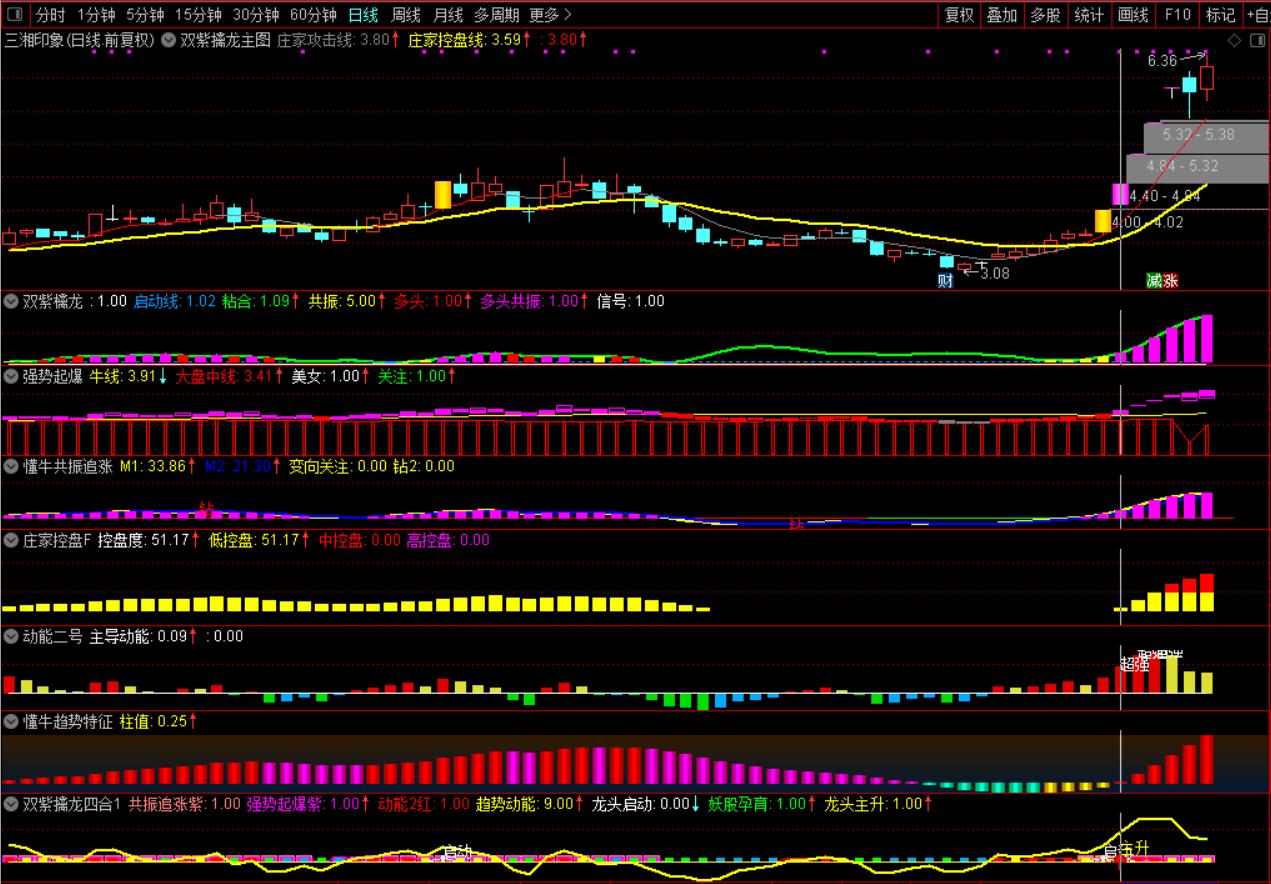This screenshot has height=884, width=1271.
Task: Expand the 动能二号 indicator arrow
Action: click(11, 636)
